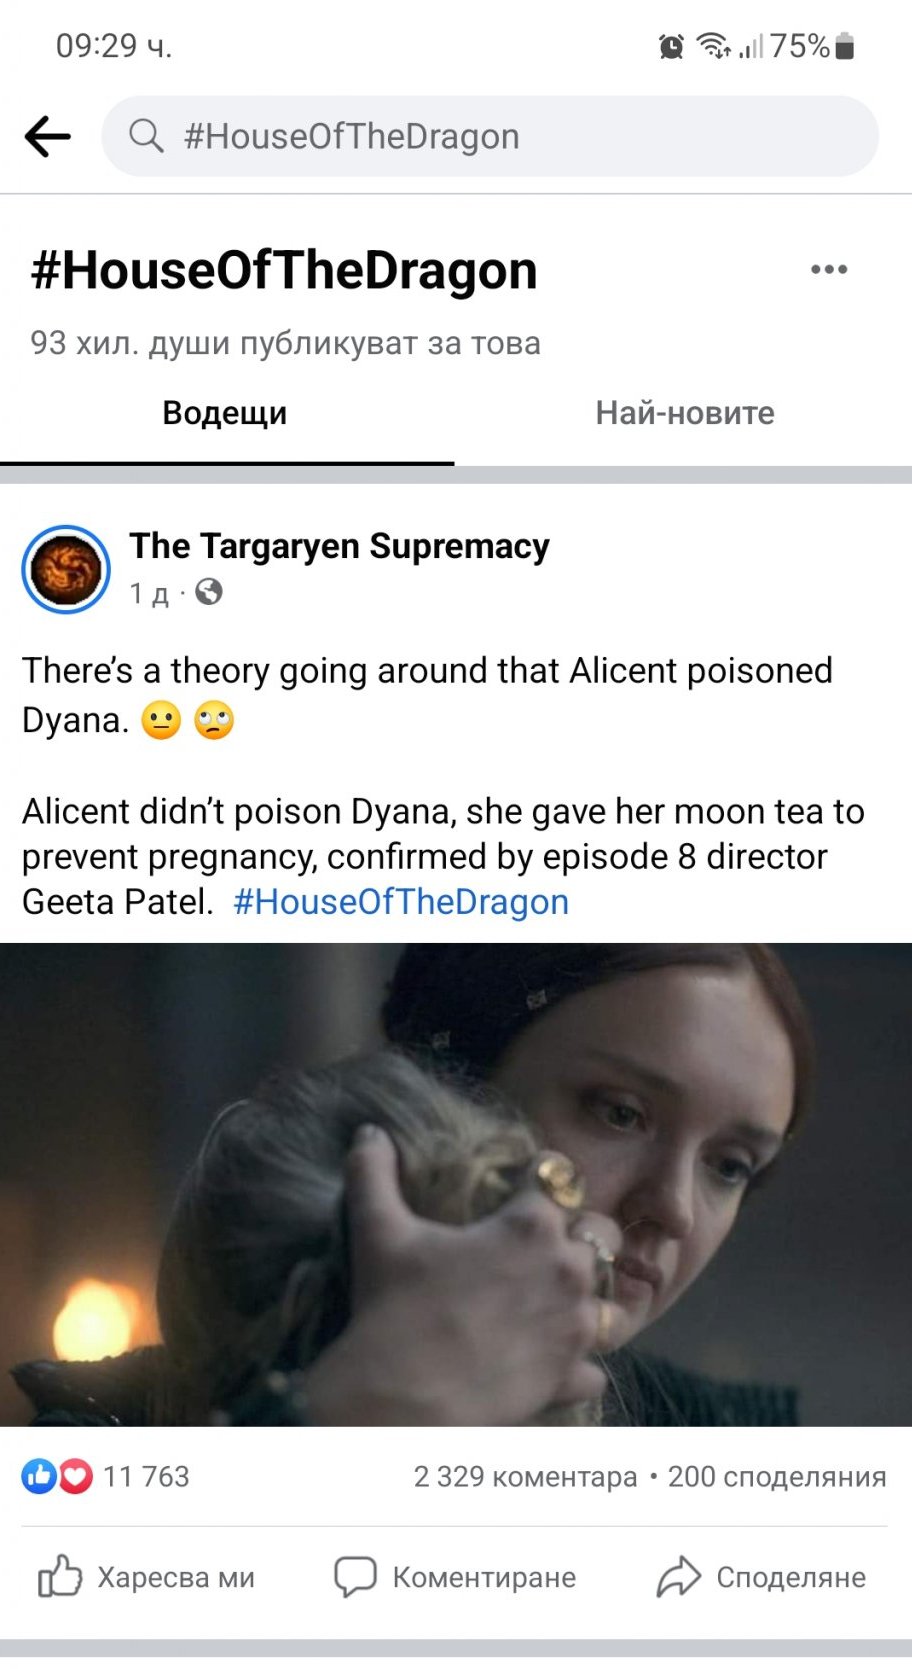Open The Targaryen Supremacy page name
The width and height of the screenshot is (912, 1669).
[339, 546]
